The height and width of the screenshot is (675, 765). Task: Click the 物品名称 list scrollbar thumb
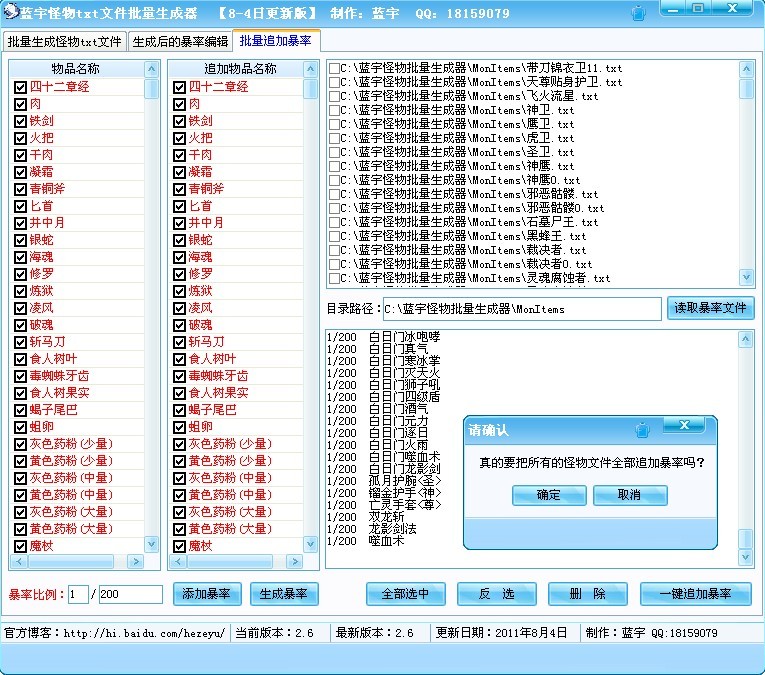click(152, 89)
